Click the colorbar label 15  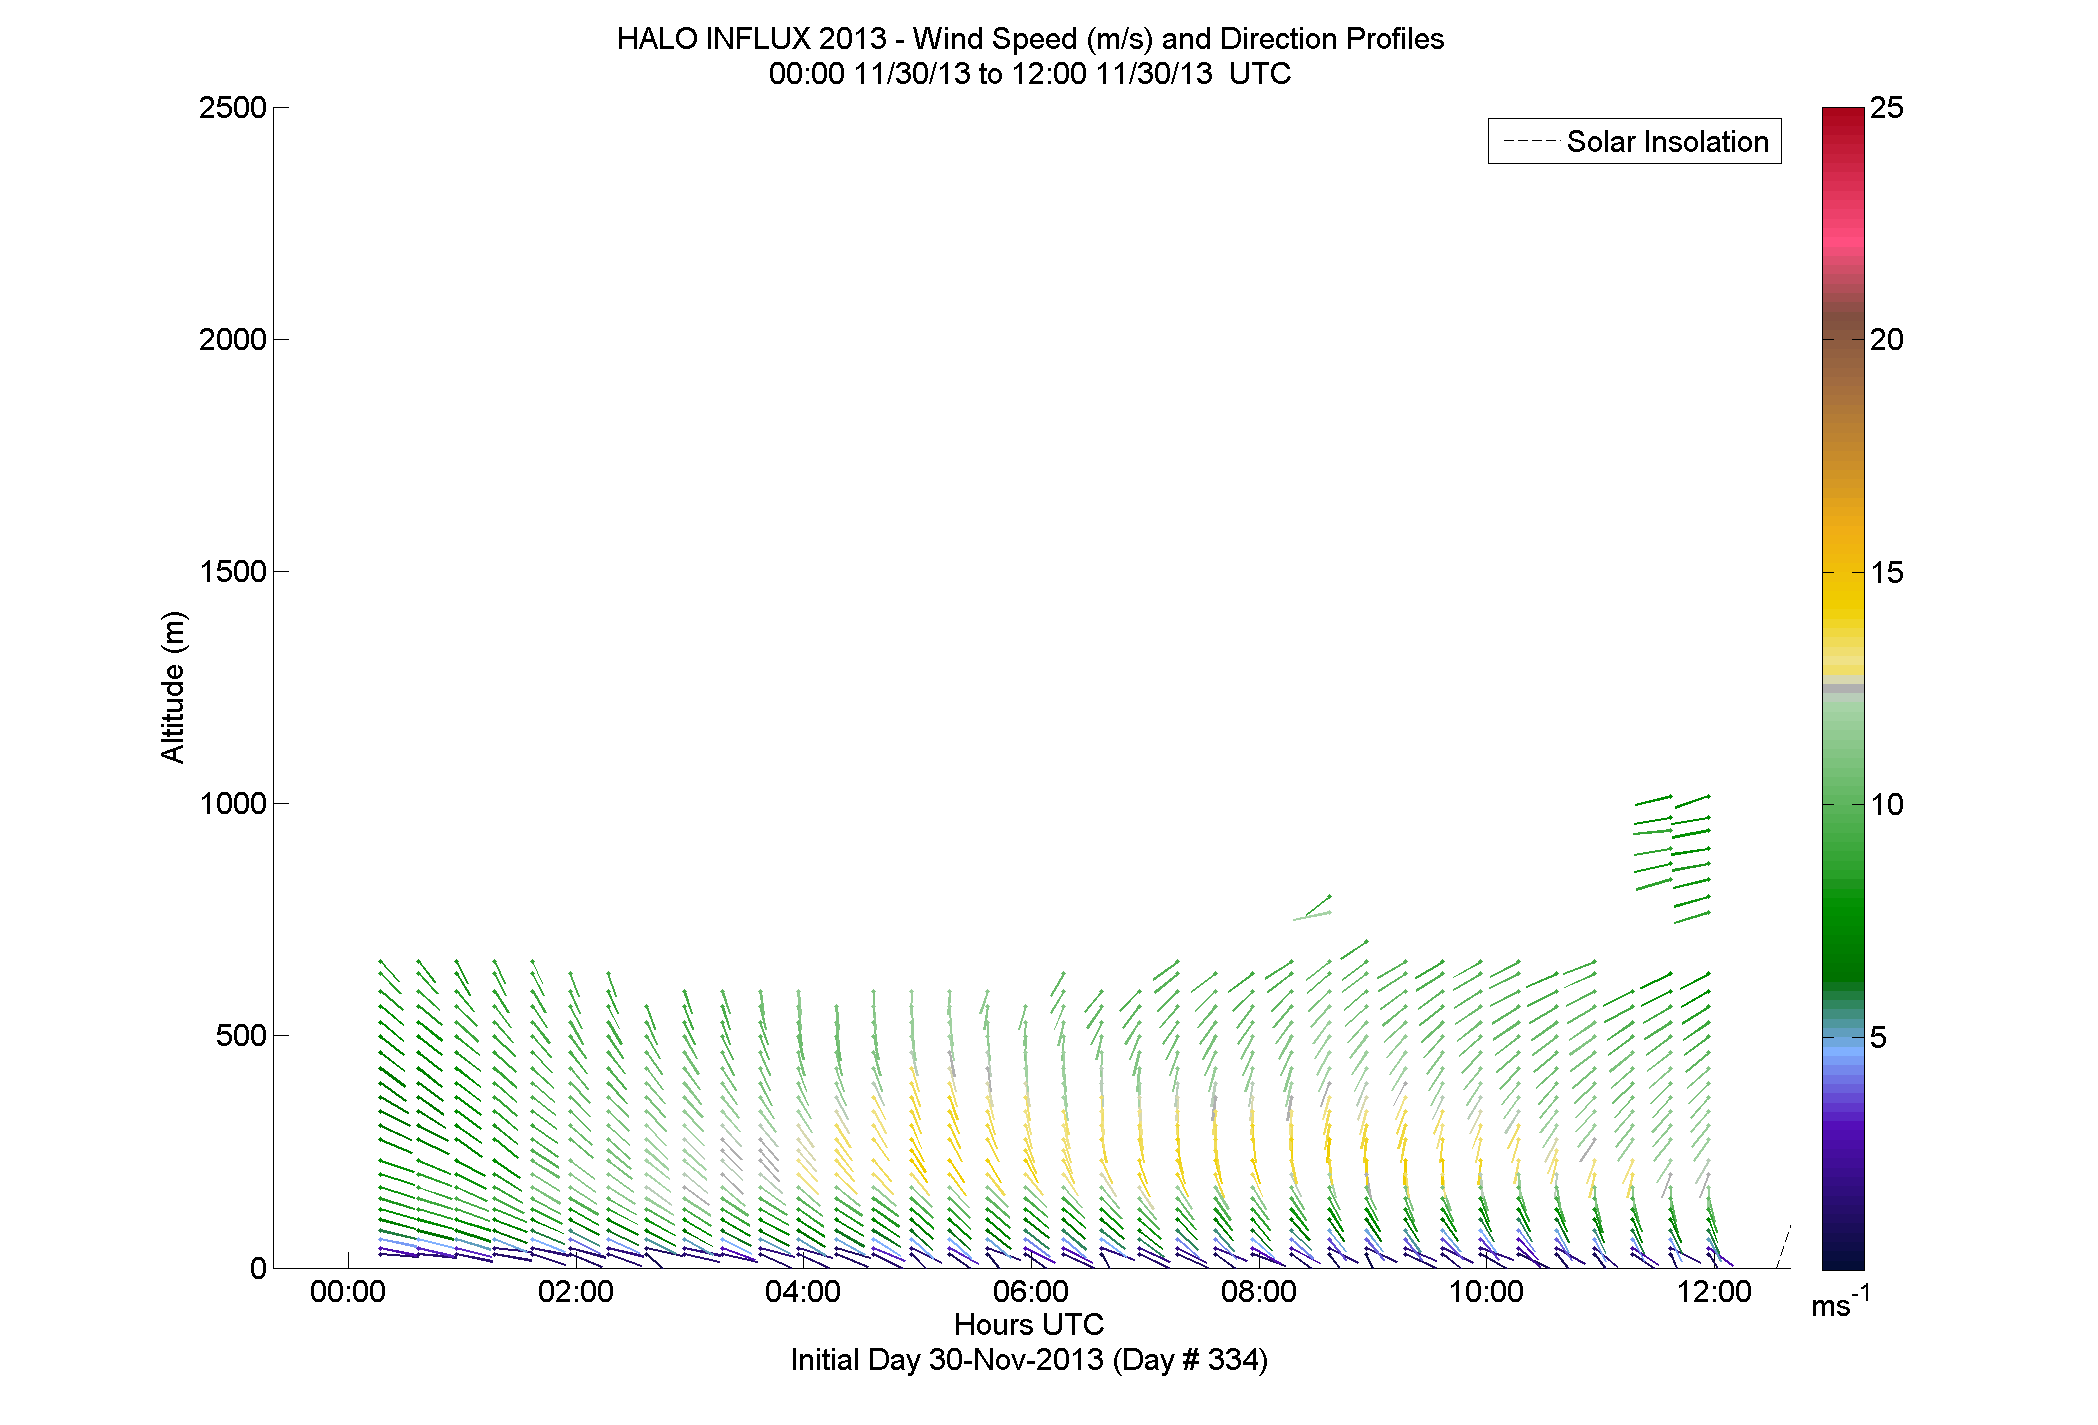(1887, 573)
